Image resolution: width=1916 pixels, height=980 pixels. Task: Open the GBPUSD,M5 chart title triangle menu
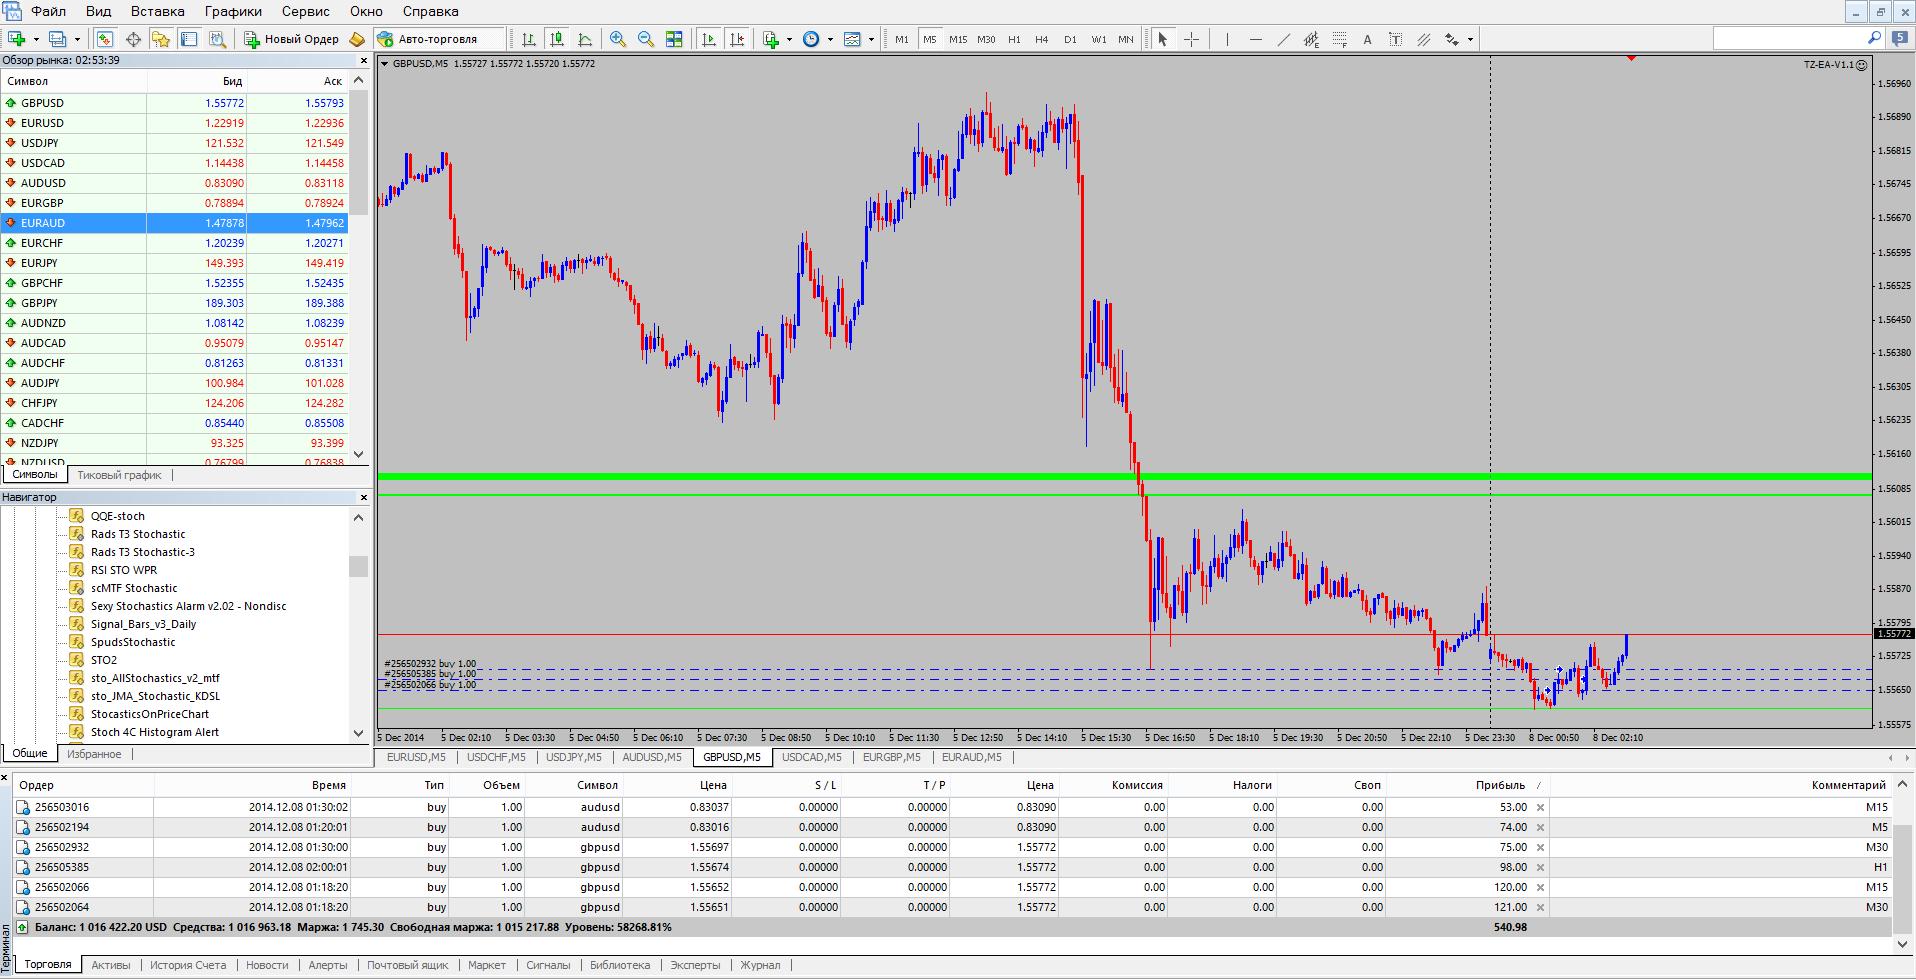385,64
